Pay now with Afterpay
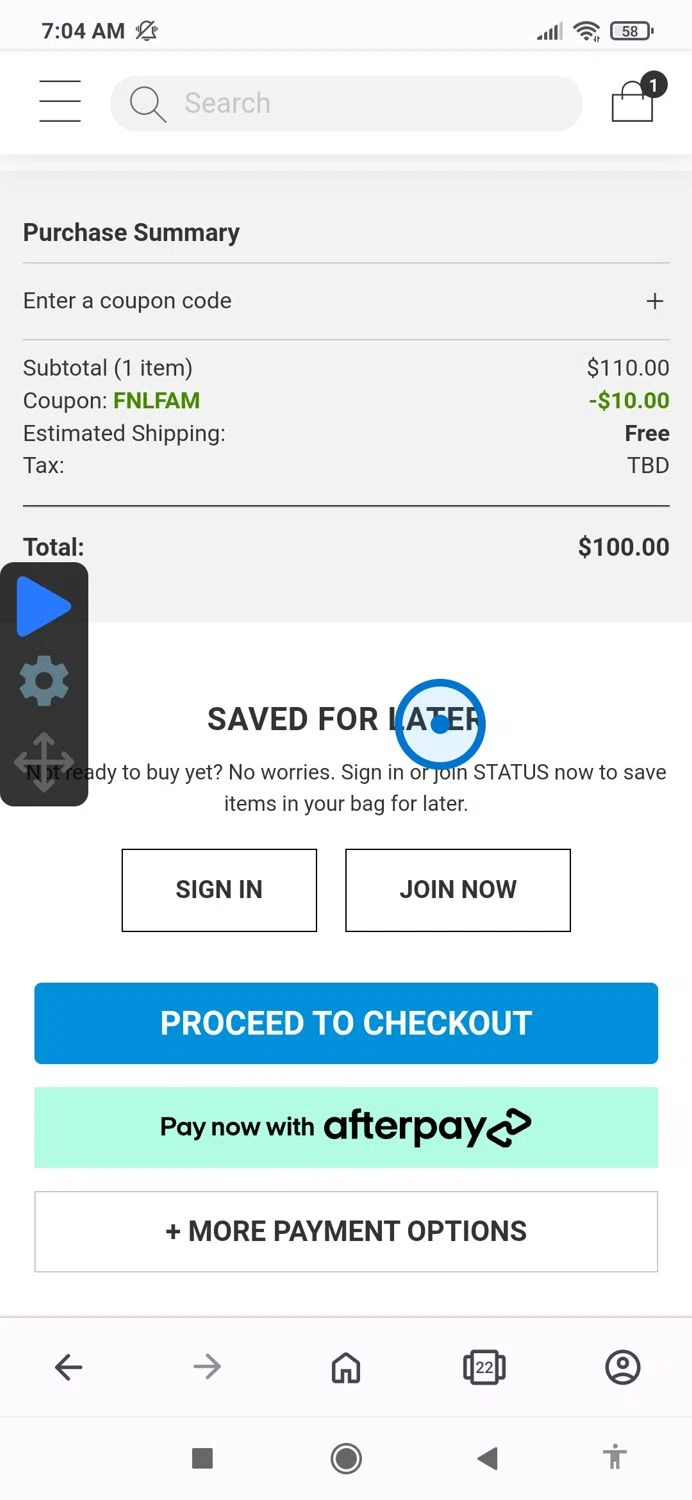The height and width of the screenshot is (1500, 692). [x=346, y=1127]
